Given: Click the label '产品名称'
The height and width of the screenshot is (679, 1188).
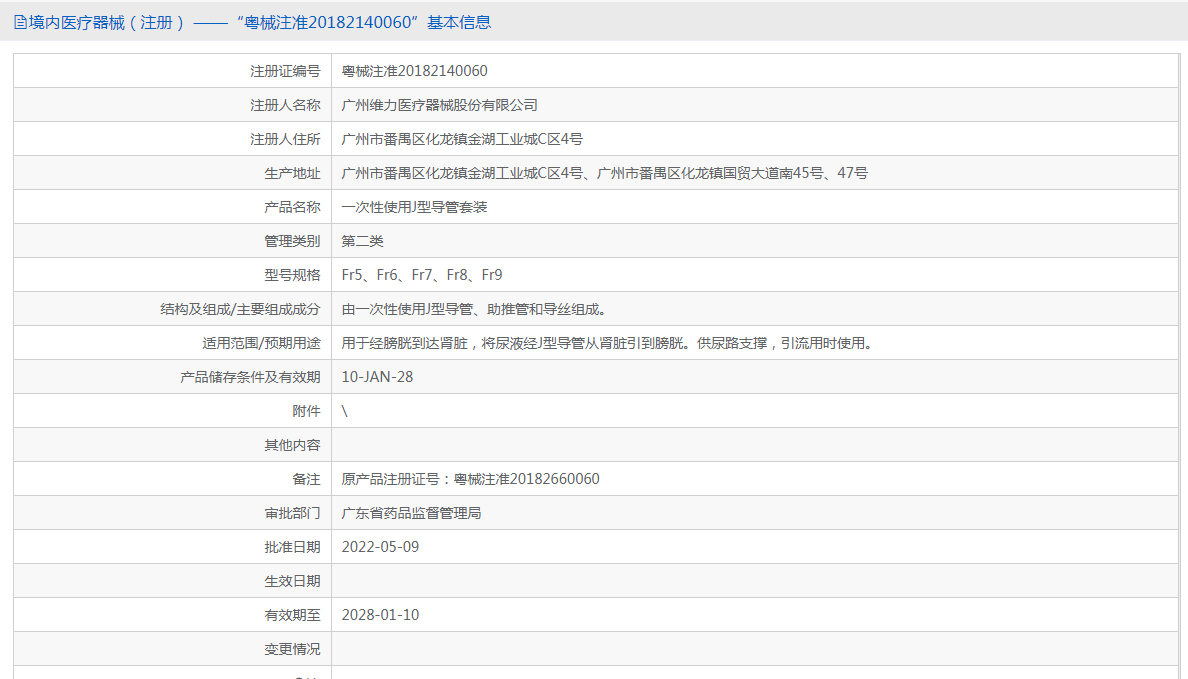Looking at the screenshot, I should click(x=292, y=207).
